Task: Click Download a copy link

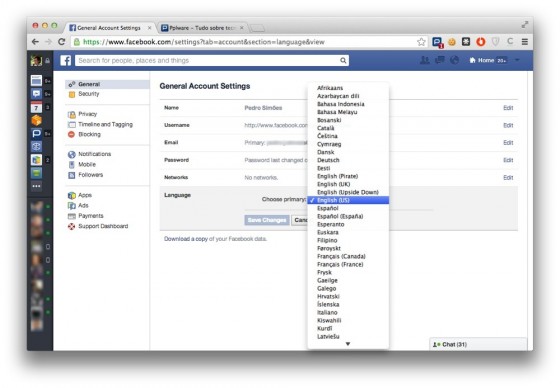Action: click(x=186, y=239)
